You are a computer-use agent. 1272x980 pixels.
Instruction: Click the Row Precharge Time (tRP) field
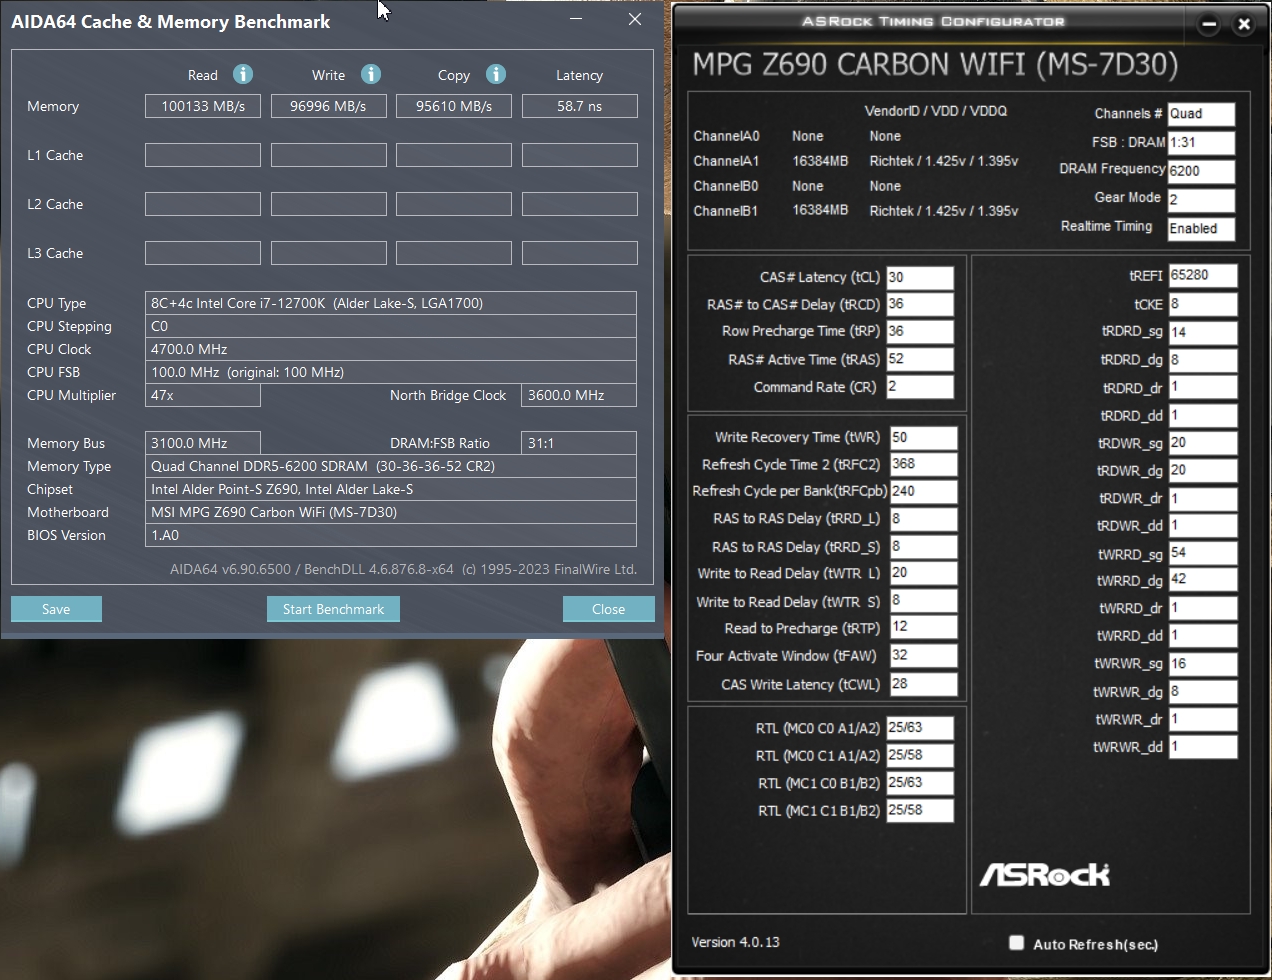920,331
